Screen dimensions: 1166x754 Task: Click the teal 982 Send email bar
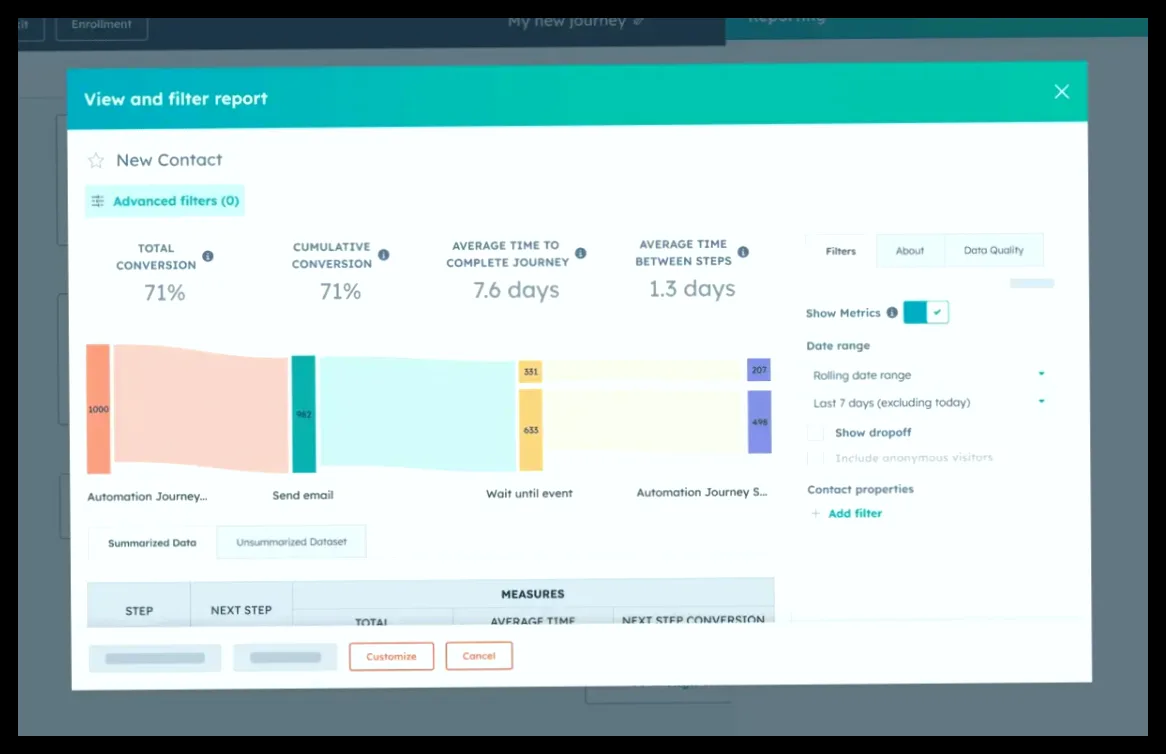pos(303,414)
